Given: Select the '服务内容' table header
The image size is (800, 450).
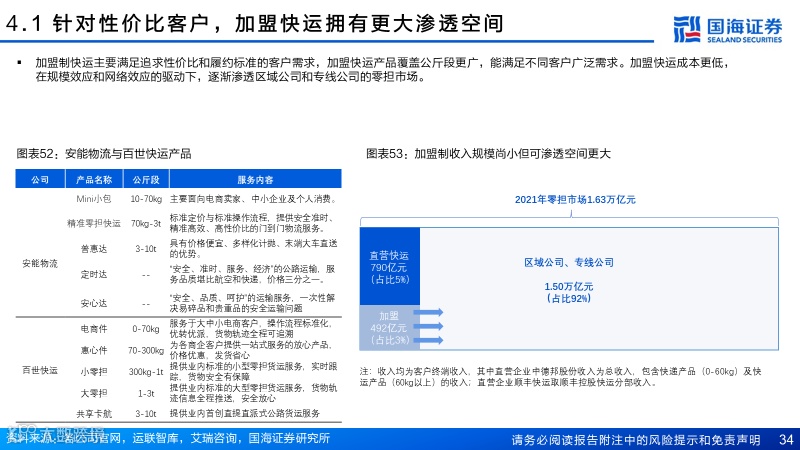Looking at the screenshot, I should [x=255, y=180].
